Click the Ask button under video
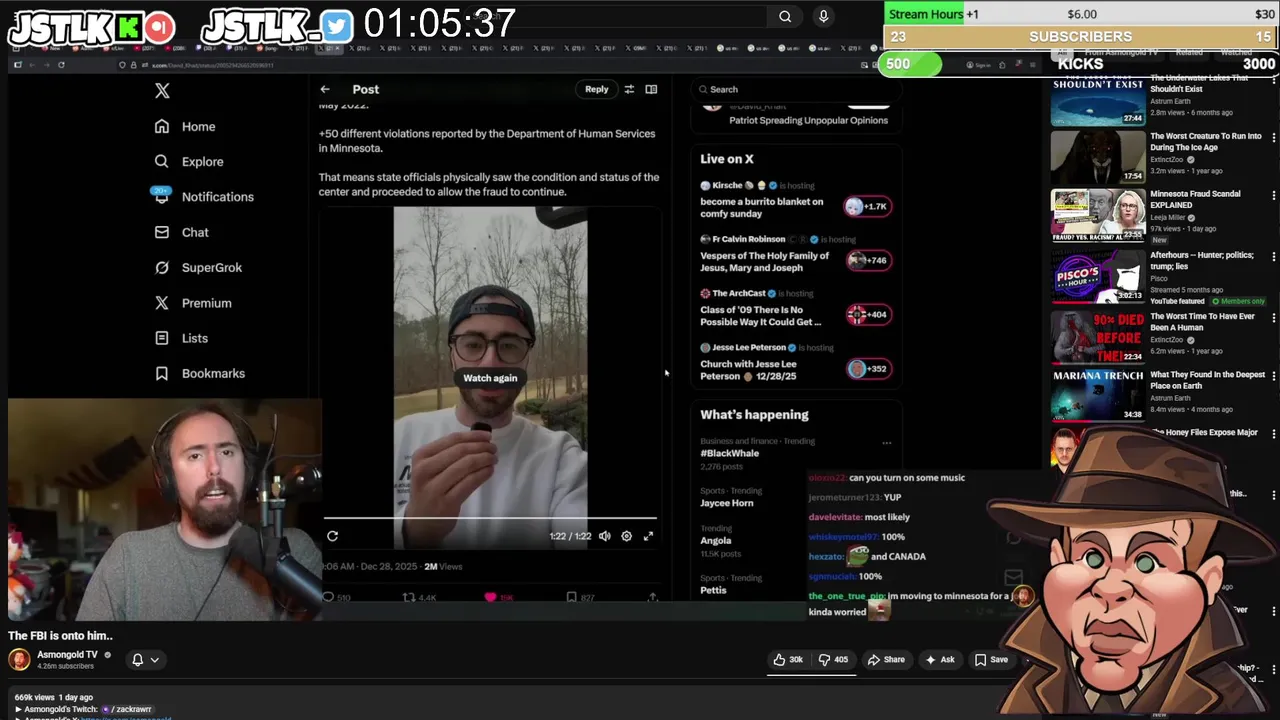Image resolution: width=1280 pixels, height=720 pixels. [940, 660]
